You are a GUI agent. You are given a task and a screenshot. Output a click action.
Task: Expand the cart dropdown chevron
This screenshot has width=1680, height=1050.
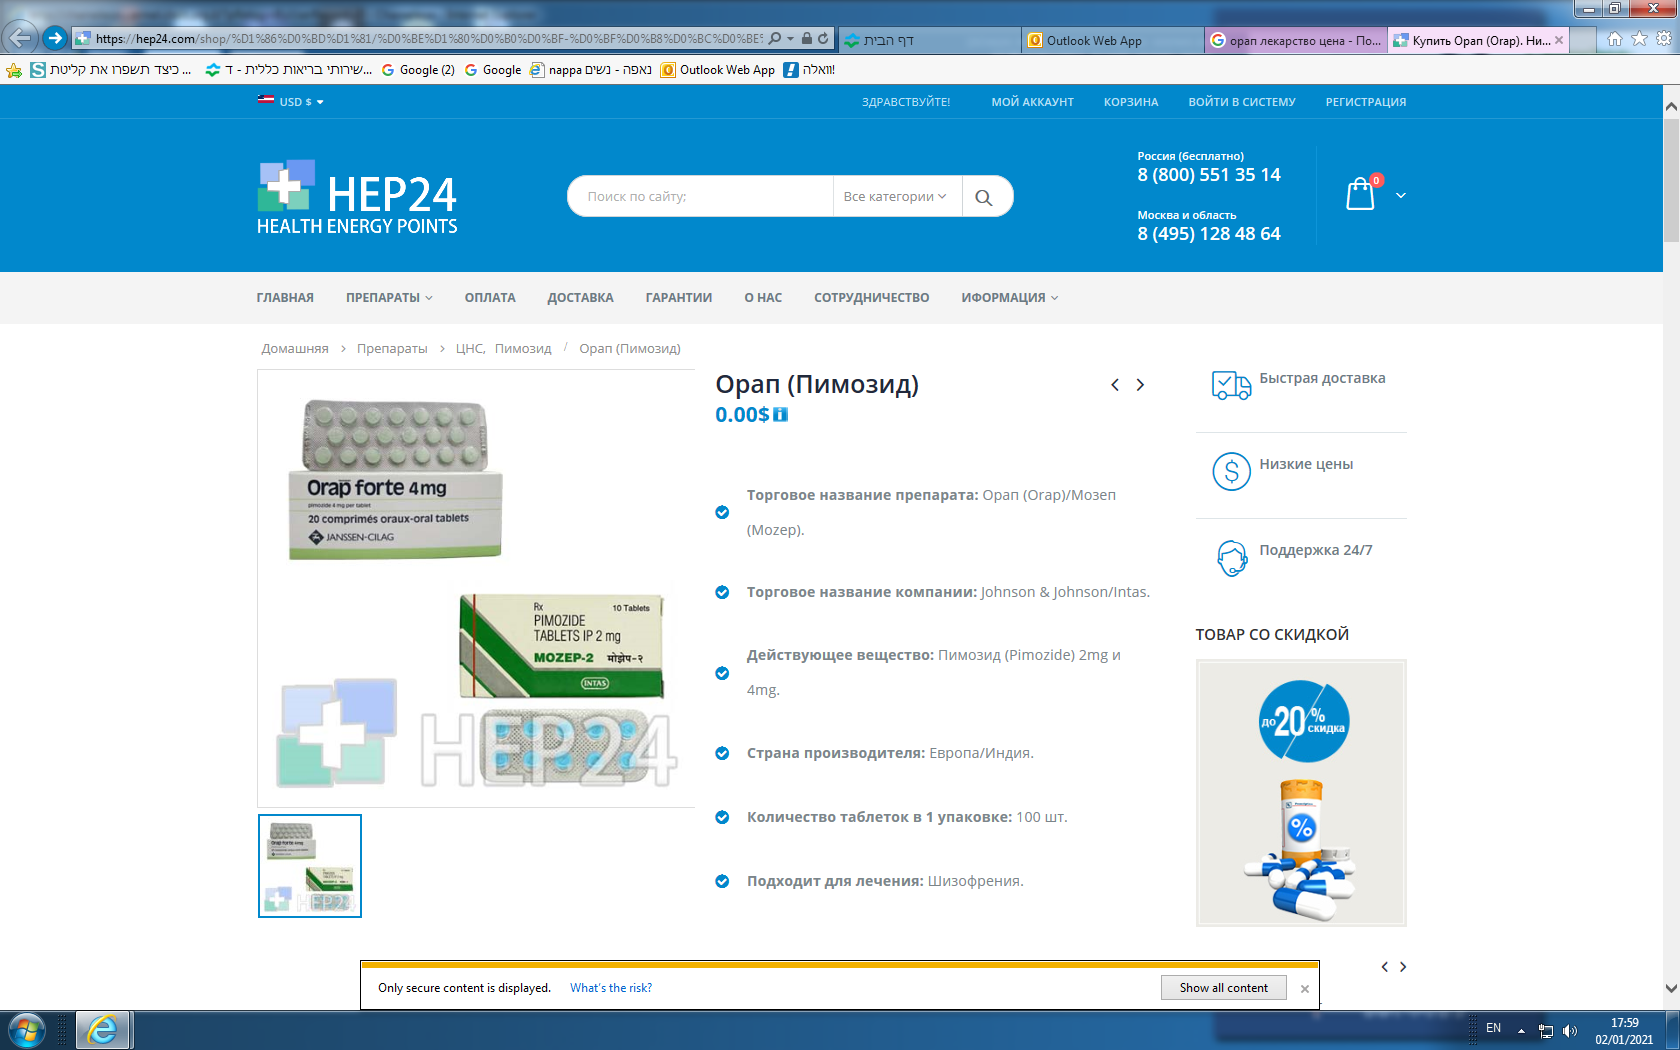pyautogui.click(x=1401, y=196)
